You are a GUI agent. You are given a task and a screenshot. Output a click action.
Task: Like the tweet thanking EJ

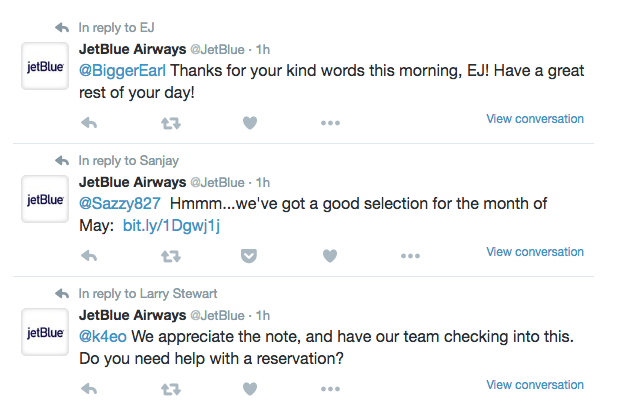pos(250,123)
